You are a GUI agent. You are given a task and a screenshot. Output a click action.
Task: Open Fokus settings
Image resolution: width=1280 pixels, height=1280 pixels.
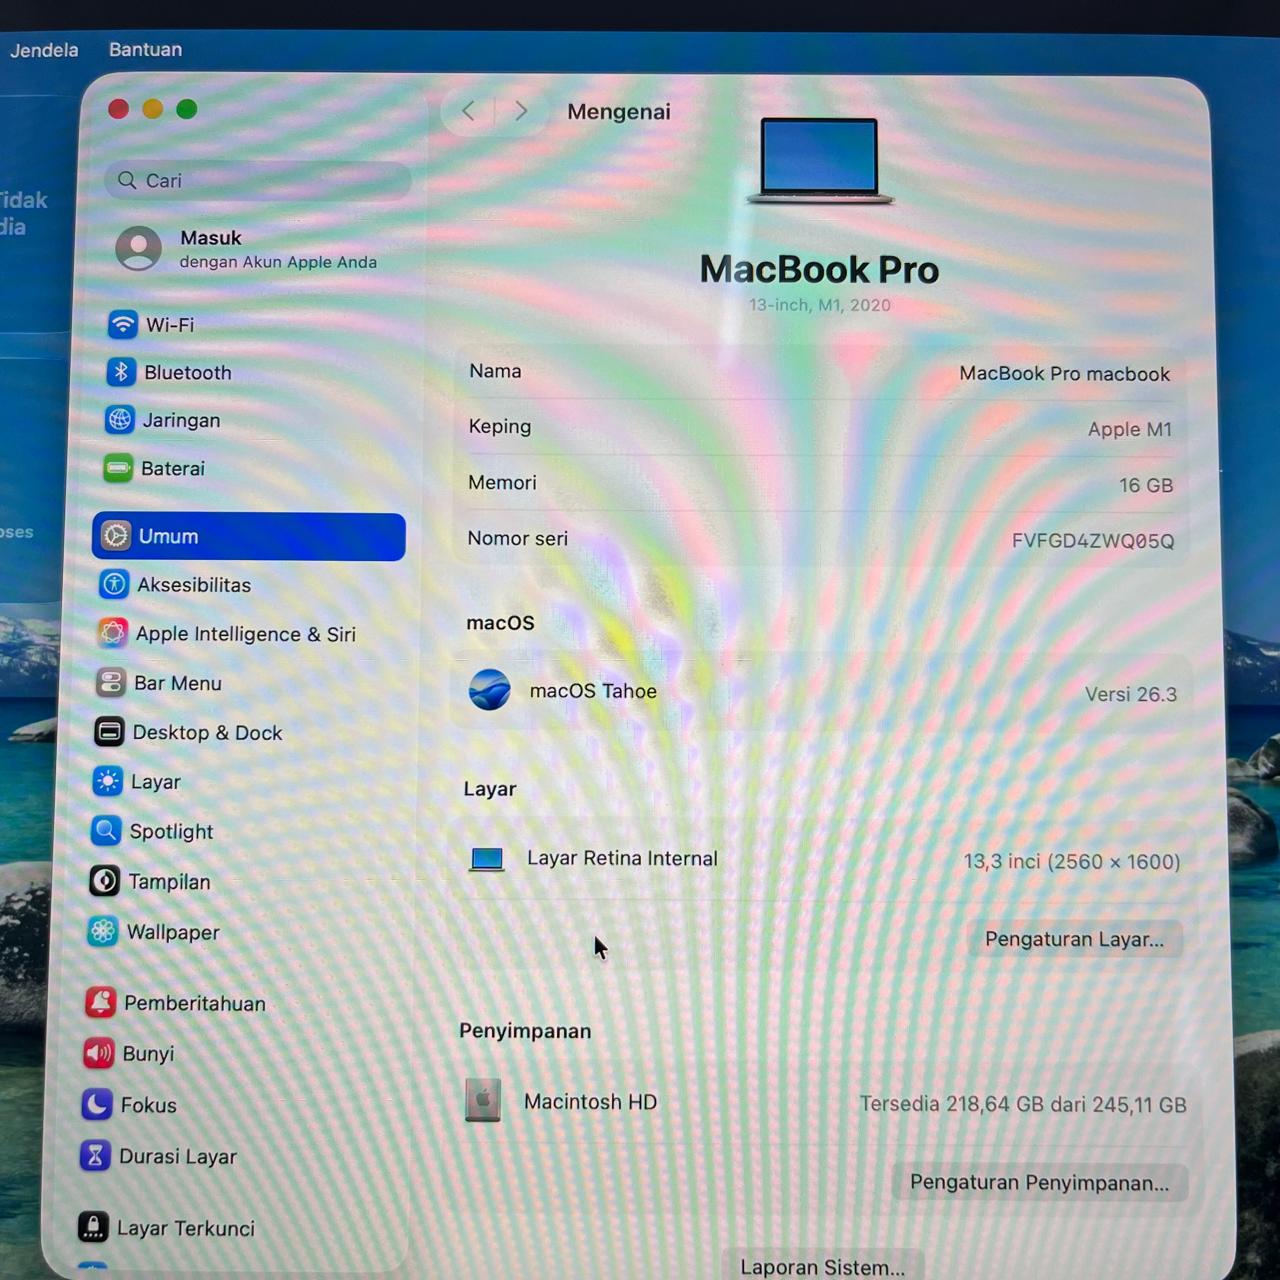pos(129,1105)
